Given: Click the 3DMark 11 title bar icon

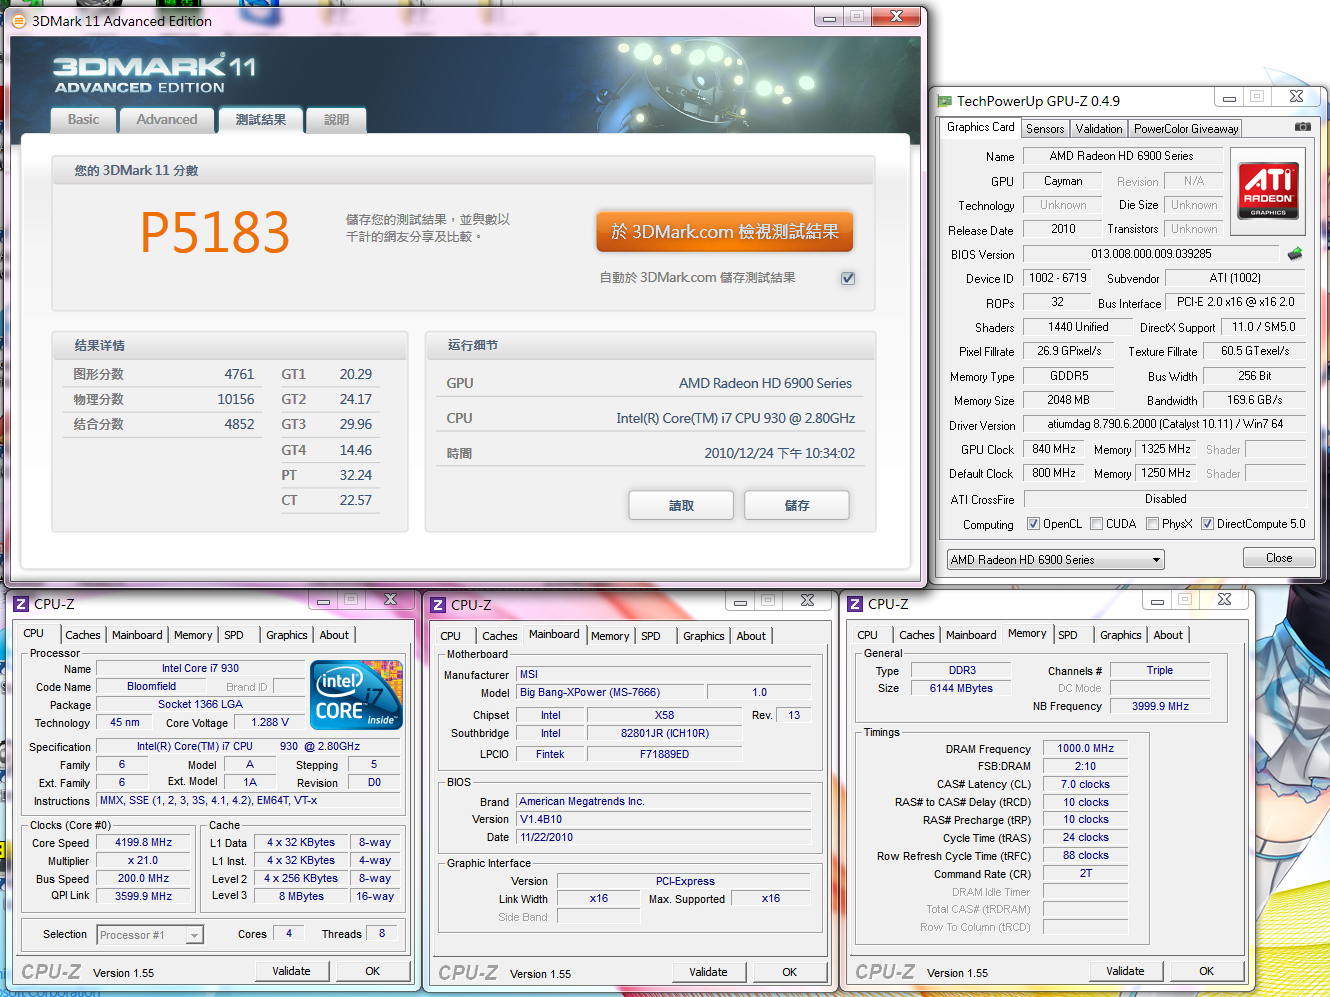Looking at the screenshot, I should (18, 20).
